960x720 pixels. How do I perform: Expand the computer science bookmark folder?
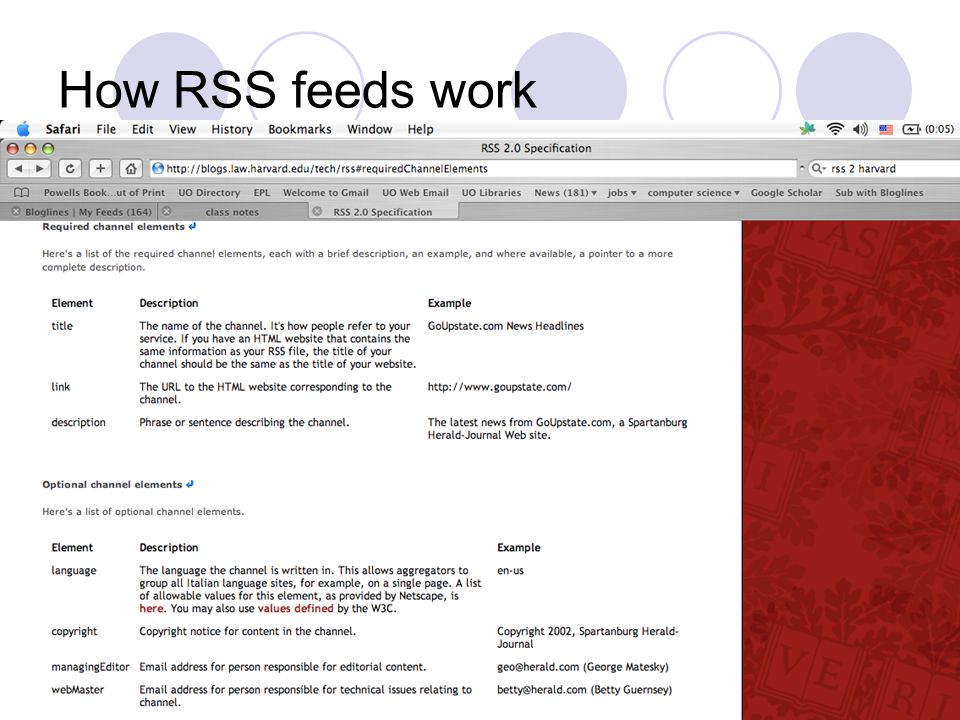point(694,193)
